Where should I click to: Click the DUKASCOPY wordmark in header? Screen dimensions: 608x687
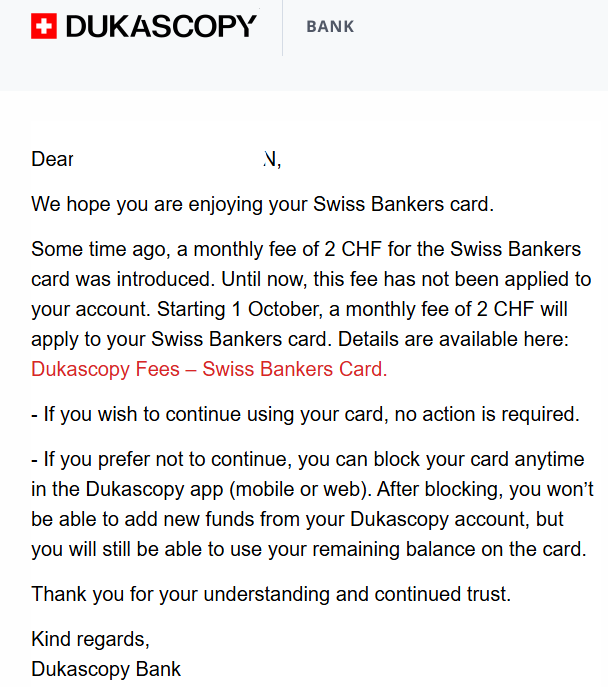tap(161, 27)
